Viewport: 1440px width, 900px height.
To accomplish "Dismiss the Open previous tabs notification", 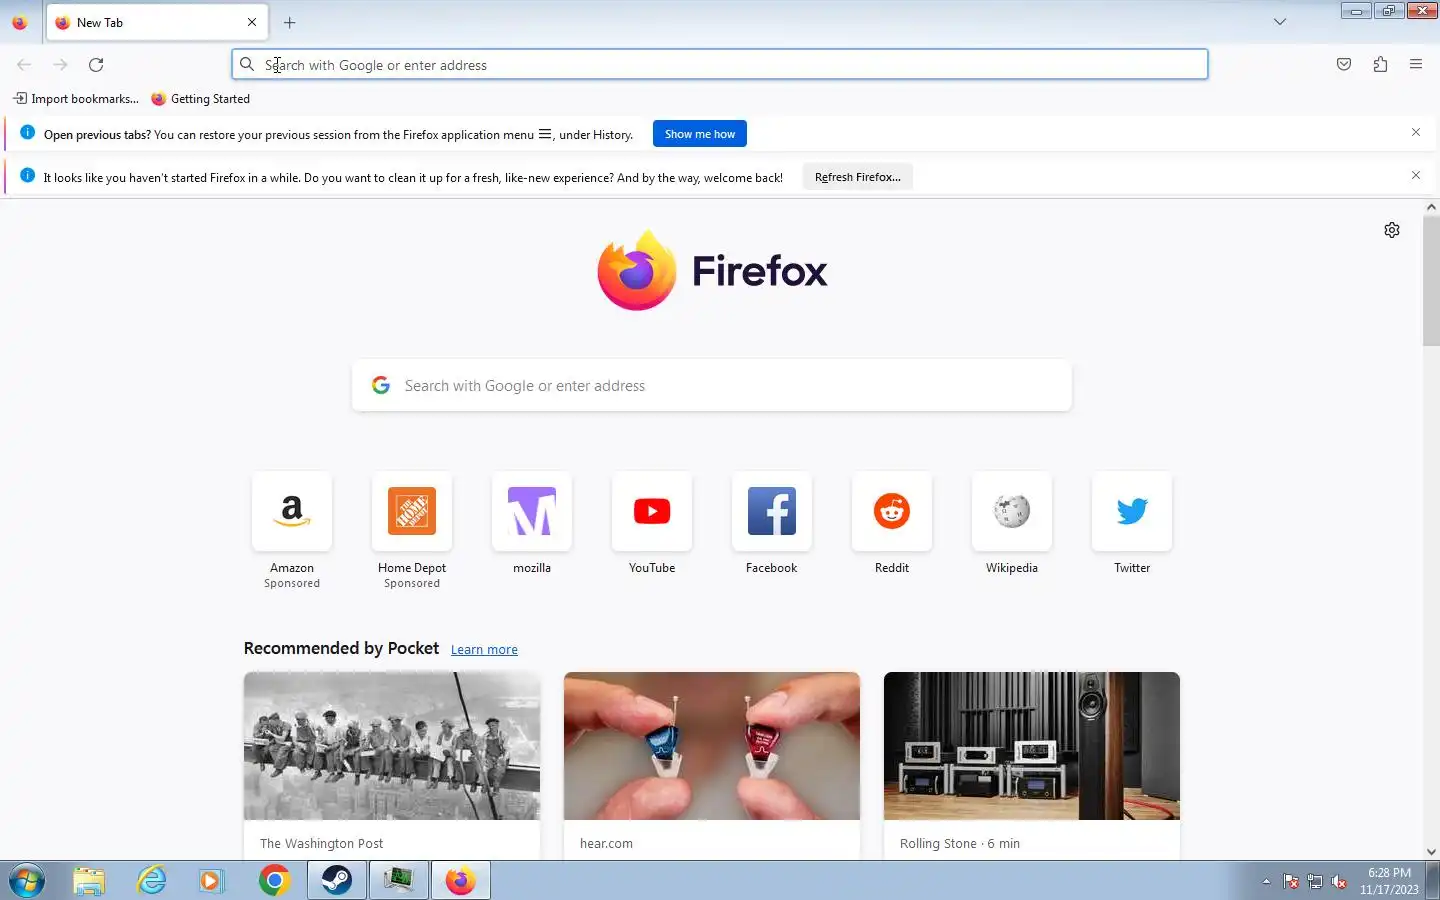I will 1416,132.
